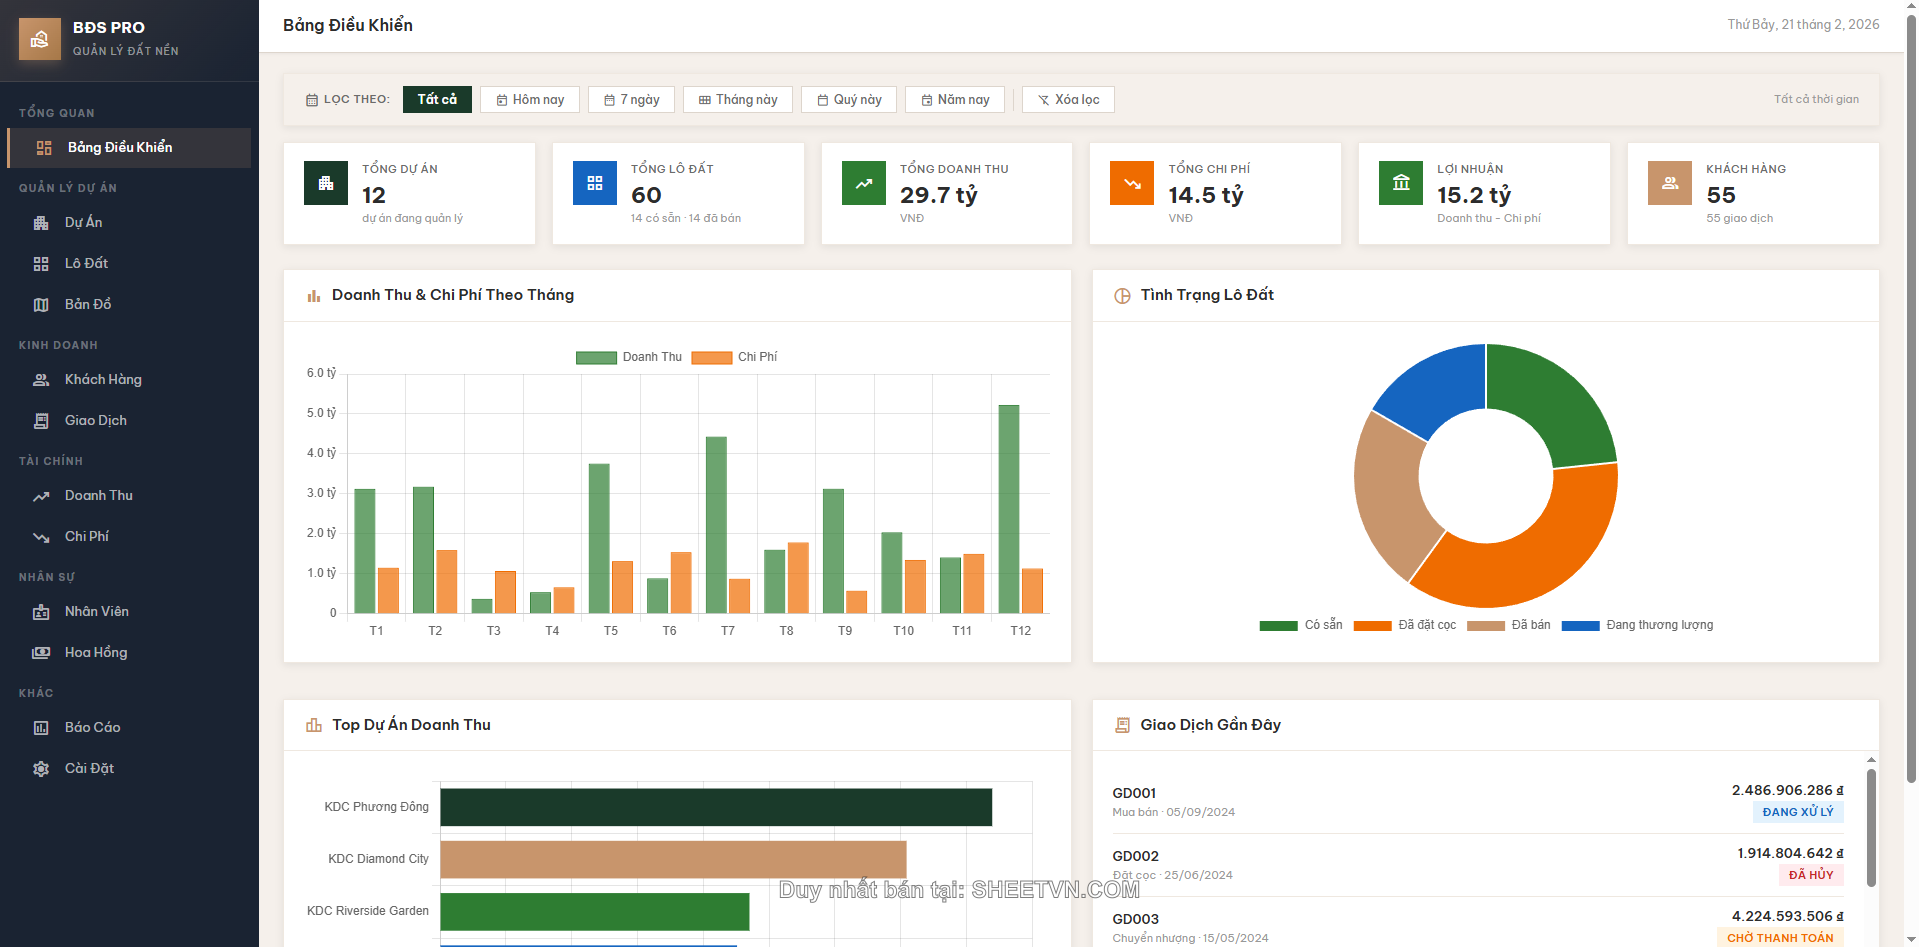The image size is (1919, 947).
Task: Click the Giao Dịch transactions icon
Action: pyautogui.click(x=41, y=420)
